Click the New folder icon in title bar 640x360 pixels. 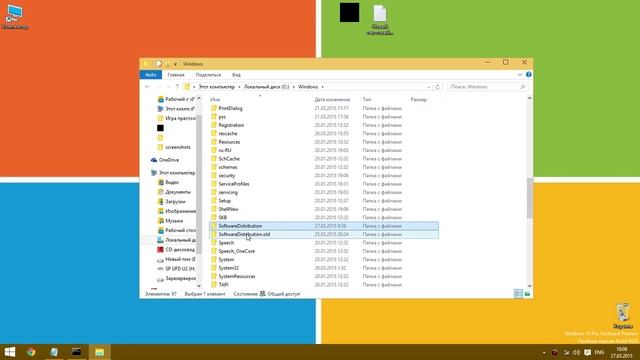(x=167, y=64)
